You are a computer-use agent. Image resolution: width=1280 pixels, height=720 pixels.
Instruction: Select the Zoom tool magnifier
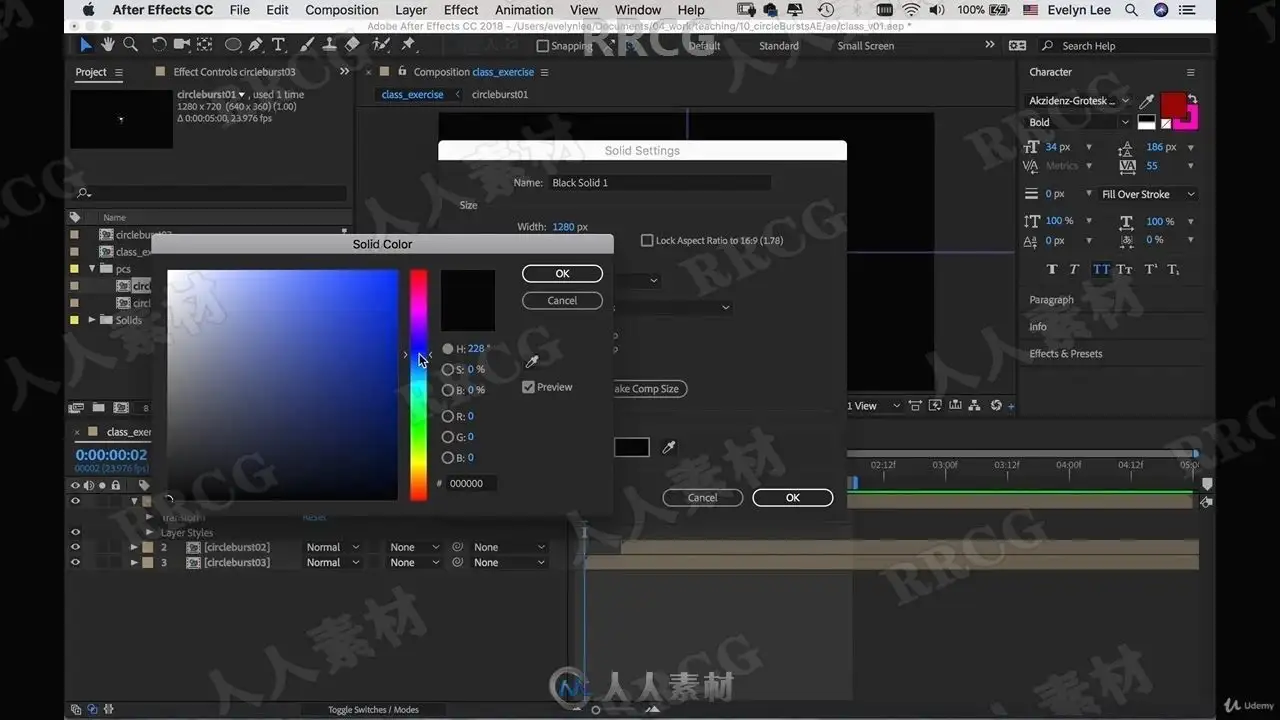(130, 45)
